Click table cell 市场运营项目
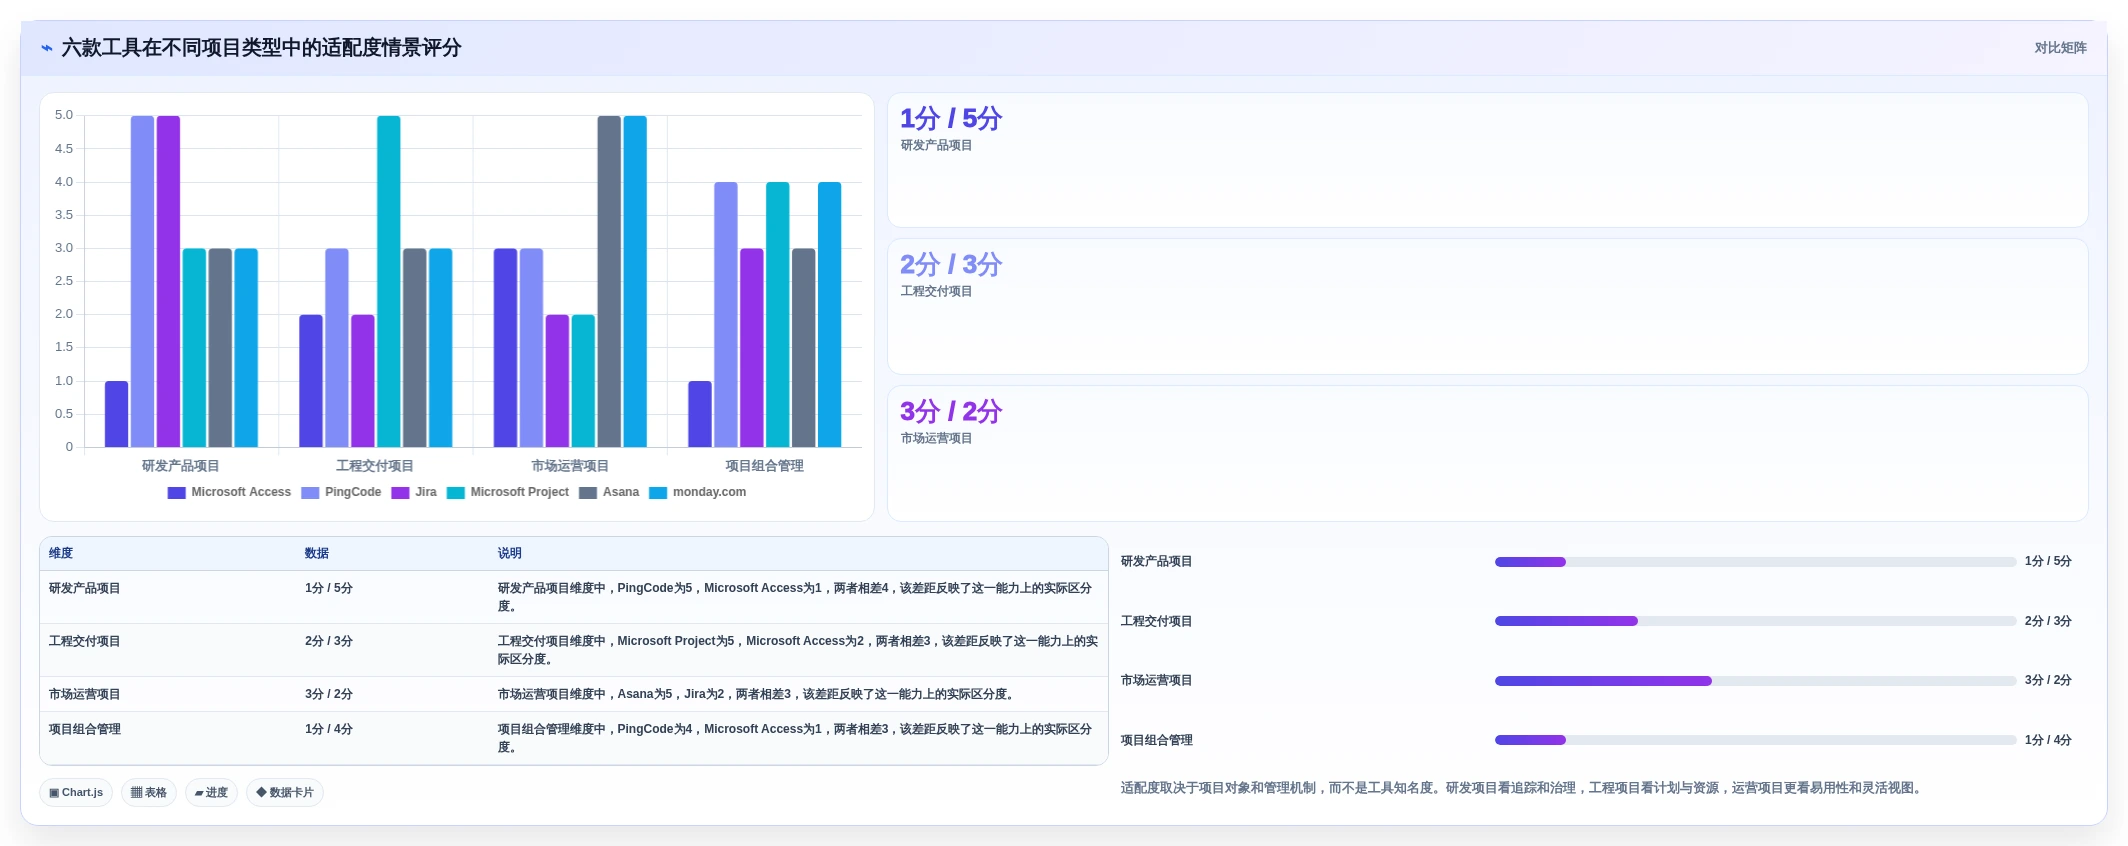This screenshot has height=846, width=2128. (x=85, y=695)
